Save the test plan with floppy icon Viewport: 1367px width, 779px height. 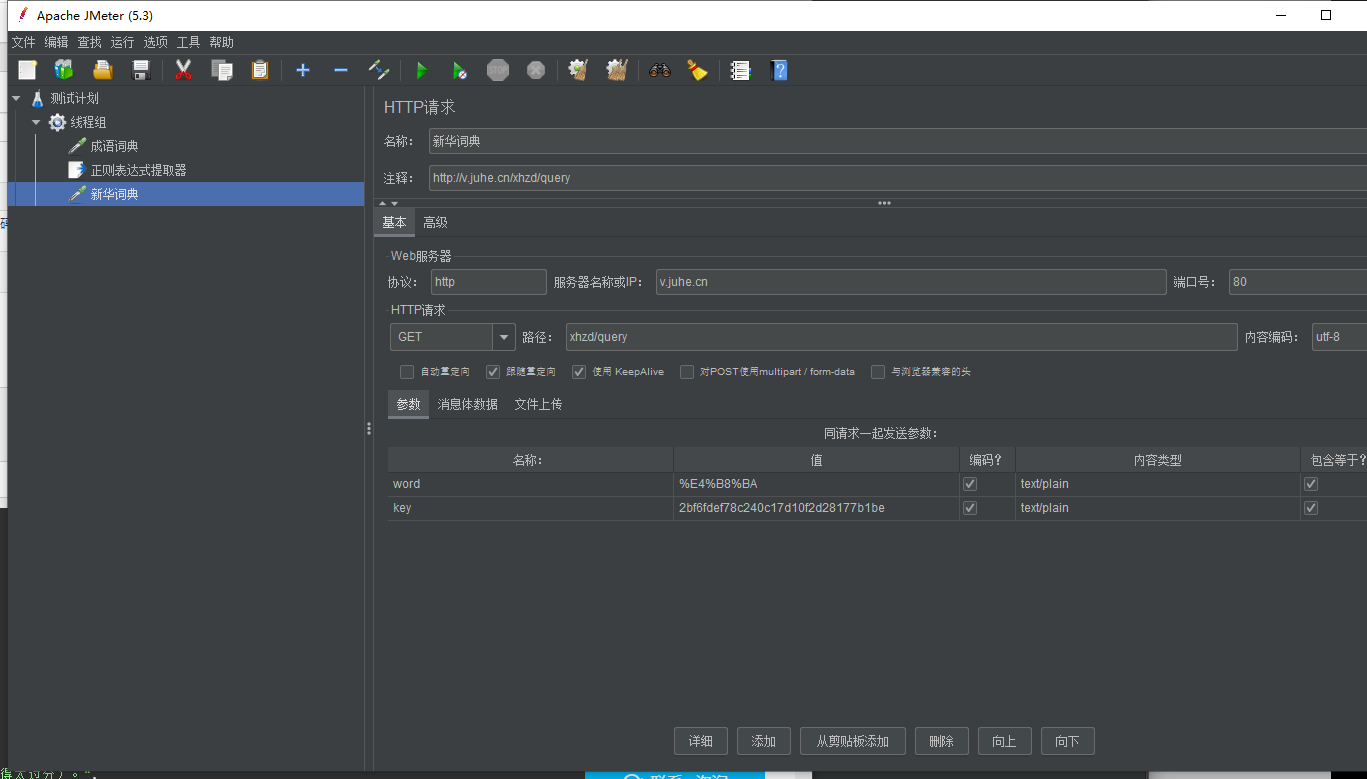pos(141,70)
